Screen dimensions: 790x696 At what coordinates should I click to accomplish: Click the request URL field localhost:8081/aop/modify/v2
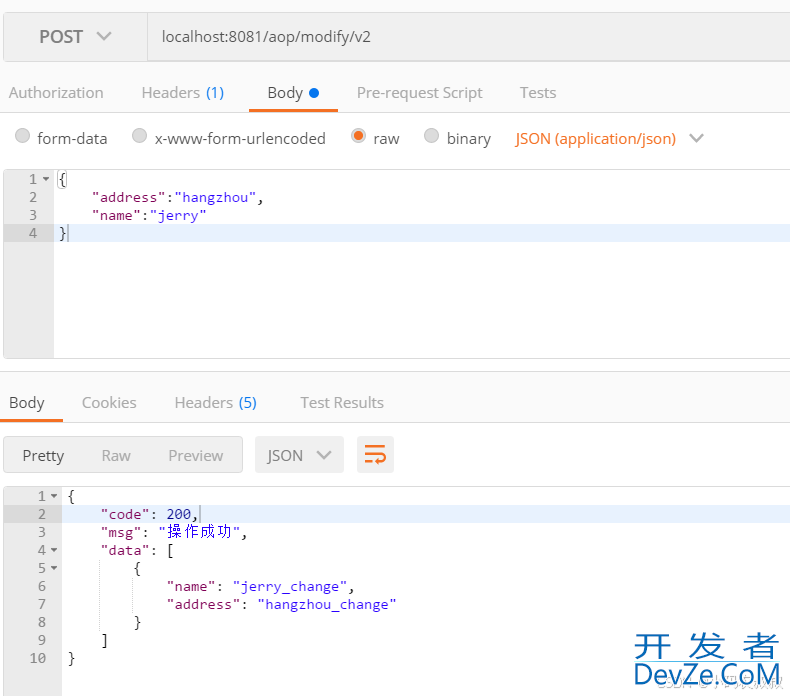[469, 37]
